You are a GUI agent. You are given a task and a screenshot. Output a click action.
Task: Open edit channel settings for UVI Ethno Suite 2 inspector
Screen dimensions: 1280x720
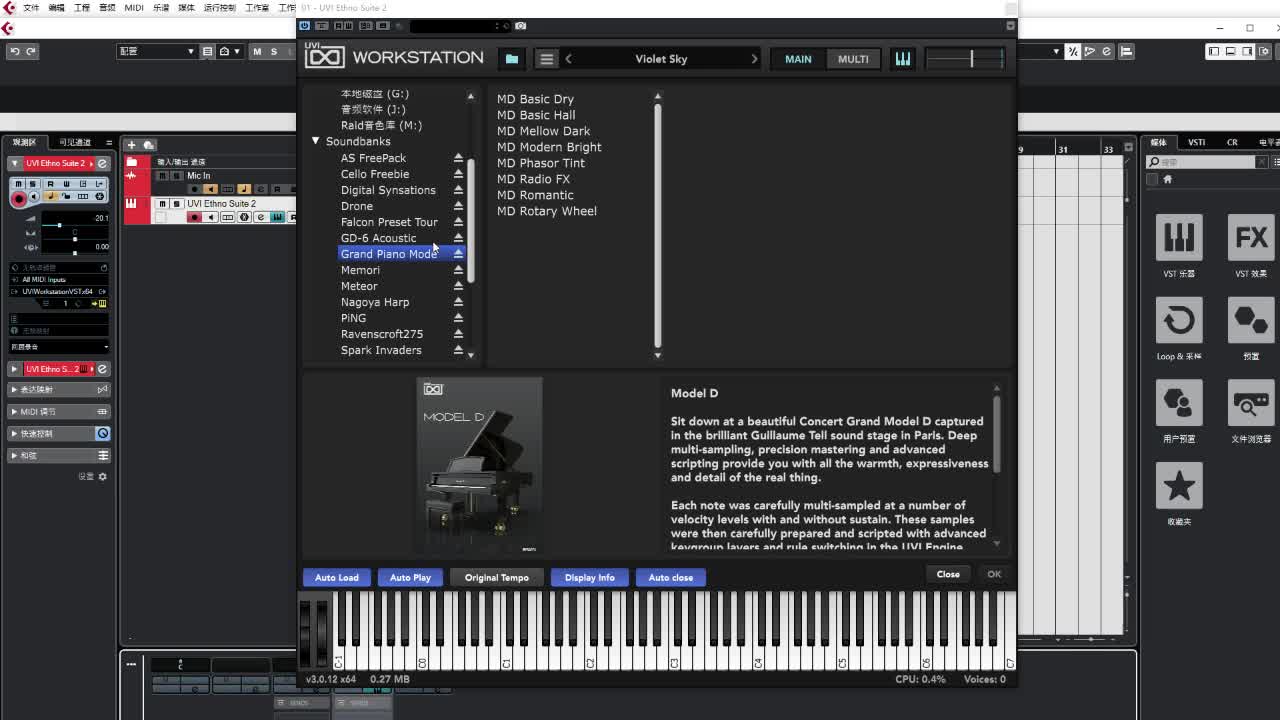pos(102,163)
